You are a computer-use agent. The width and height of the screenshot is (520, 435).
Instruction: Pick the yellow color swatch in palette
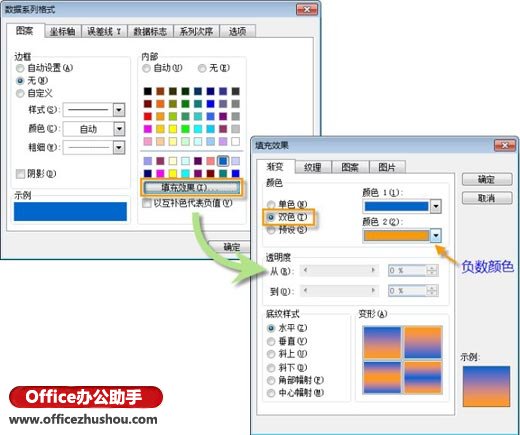pos(173,129)
